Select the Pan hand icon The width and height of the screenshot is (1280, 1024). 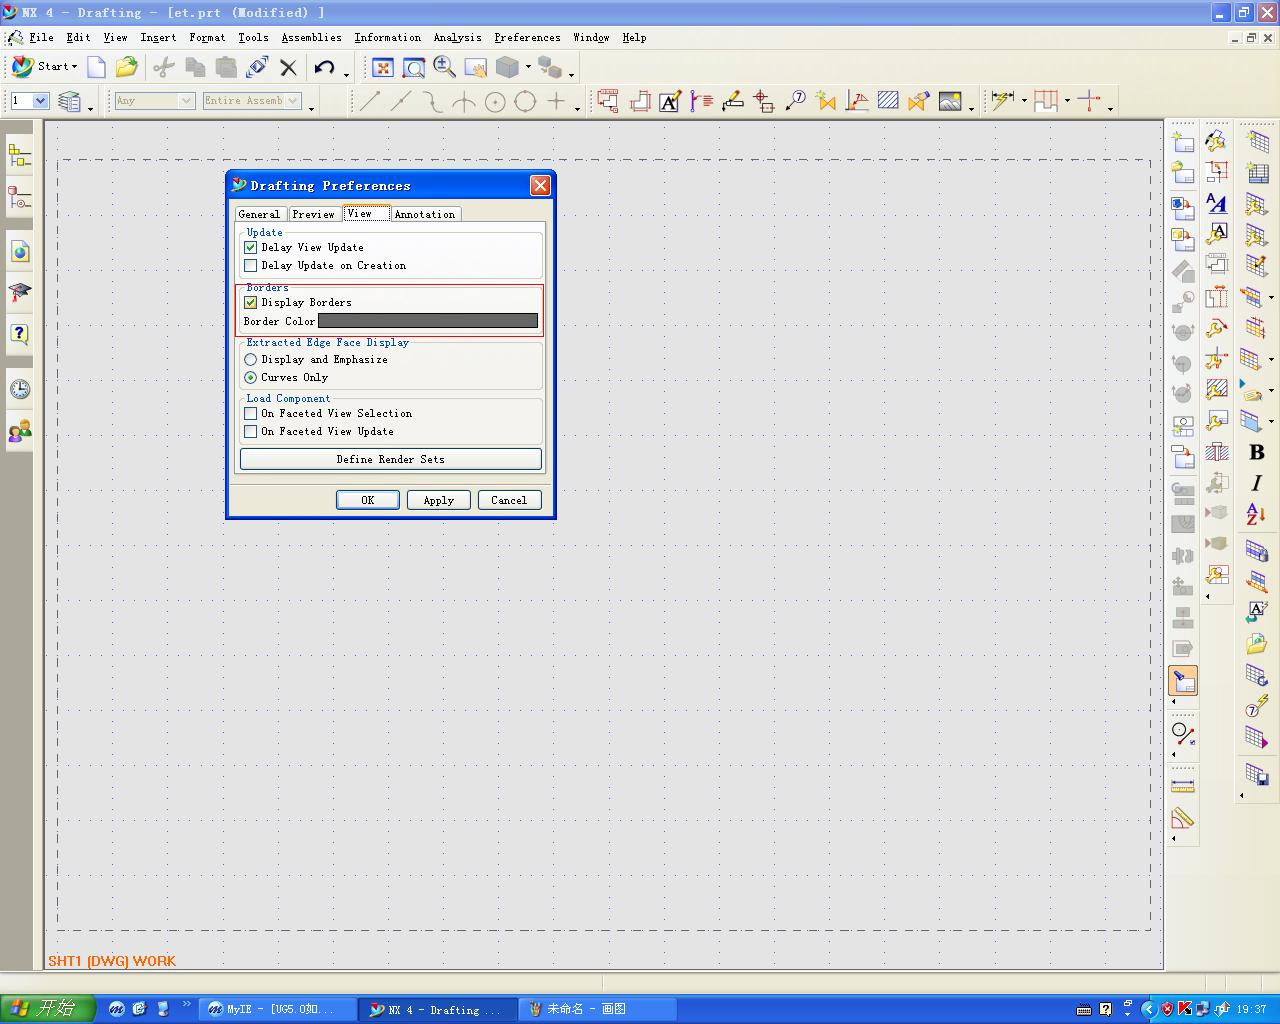pos(476,67)
